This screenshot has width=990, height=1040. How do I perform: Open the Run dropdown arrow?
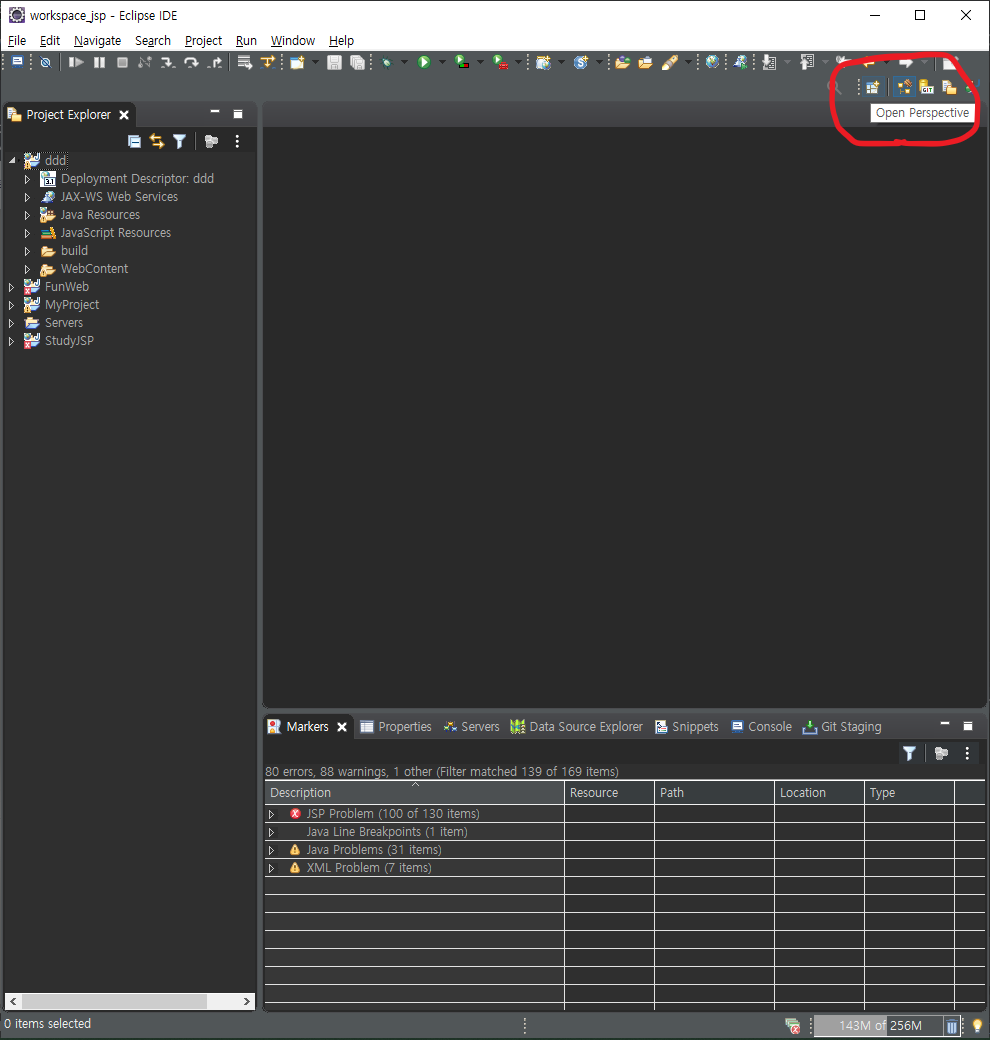point(442,62)
